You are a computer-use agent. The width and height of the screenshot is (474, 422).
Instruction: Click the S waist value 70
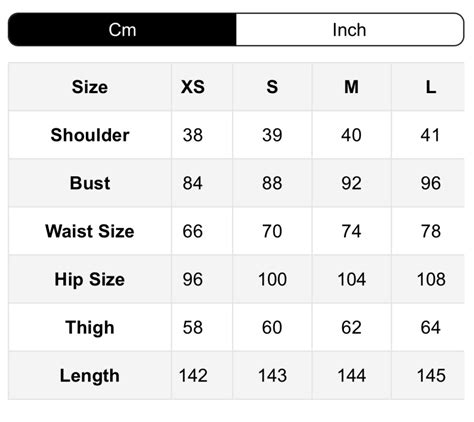click(x=272, y=231)
